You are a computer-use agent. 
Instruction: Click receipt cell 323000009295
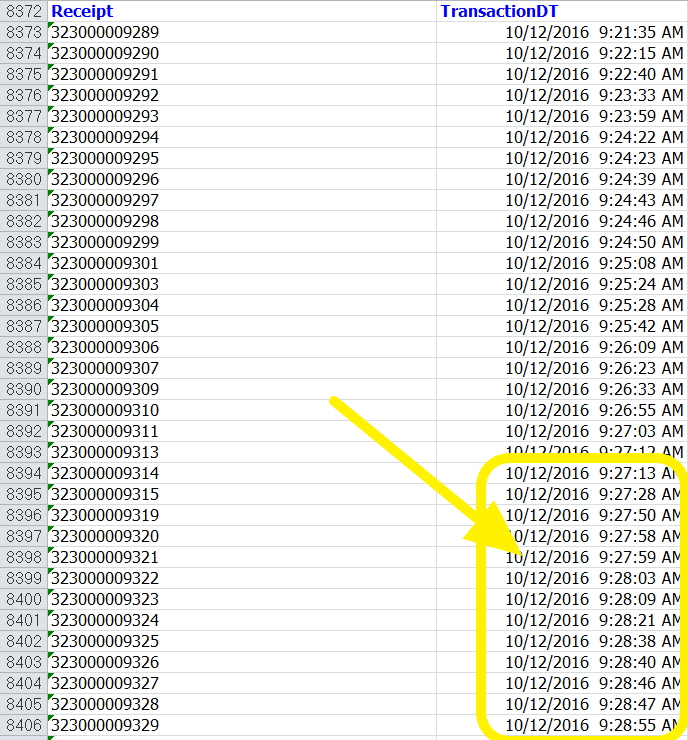click(x=242, y=158)
